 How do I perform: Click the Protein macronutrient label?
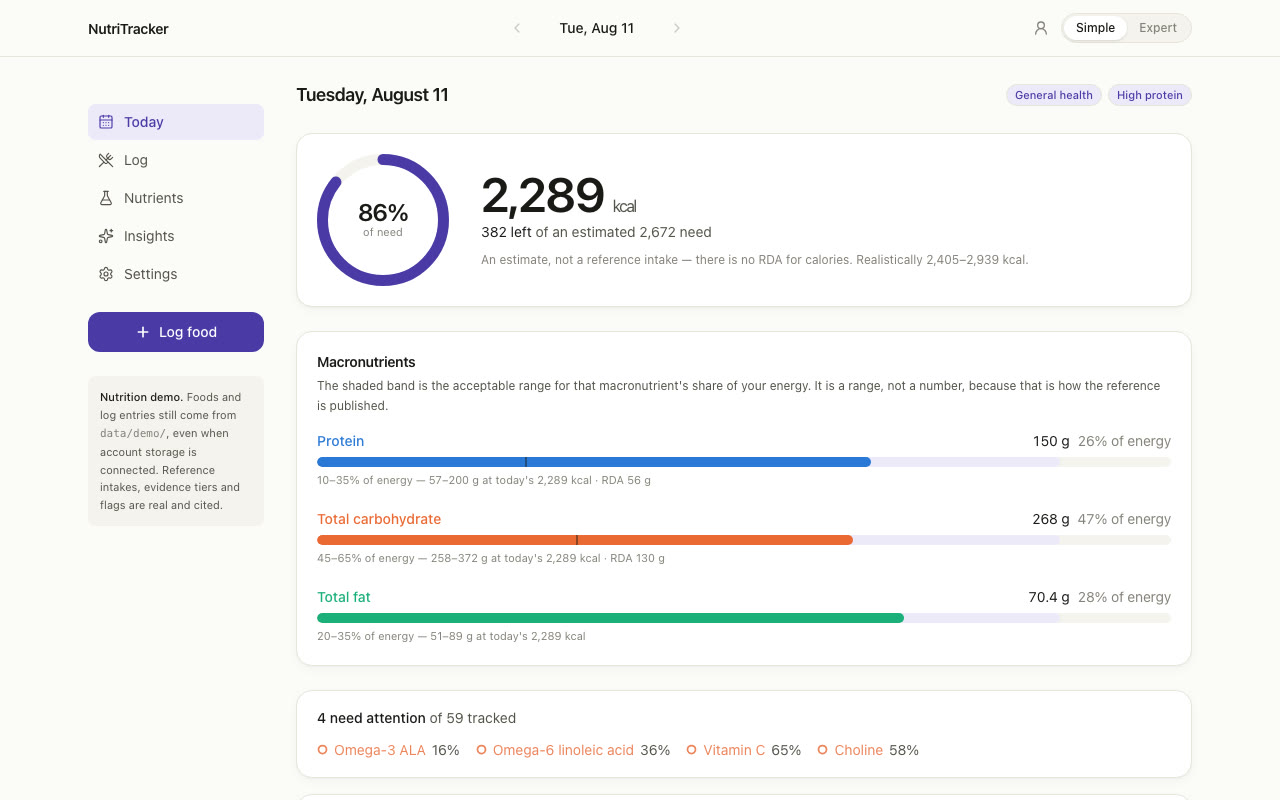click(341, 441)
